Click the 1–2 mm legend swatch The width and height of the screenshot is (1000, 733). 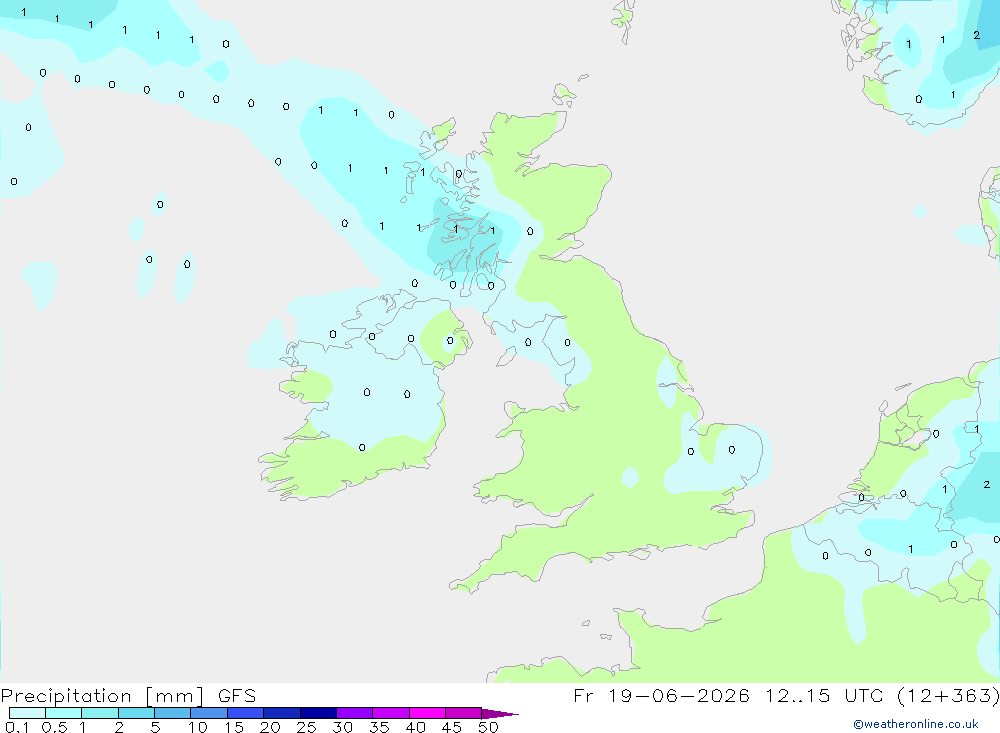click(x=99, y=713)
